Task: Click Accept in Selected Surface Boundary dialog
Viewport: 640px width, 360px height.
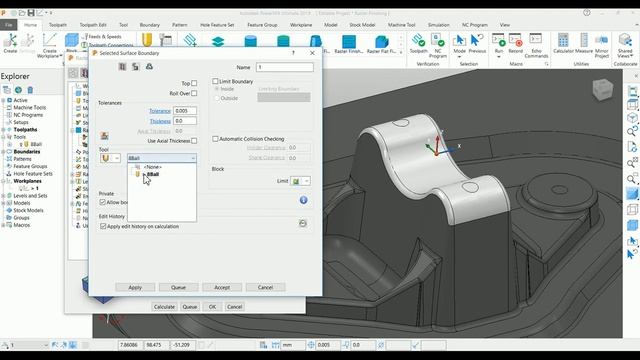Action: tap(222, 287)
